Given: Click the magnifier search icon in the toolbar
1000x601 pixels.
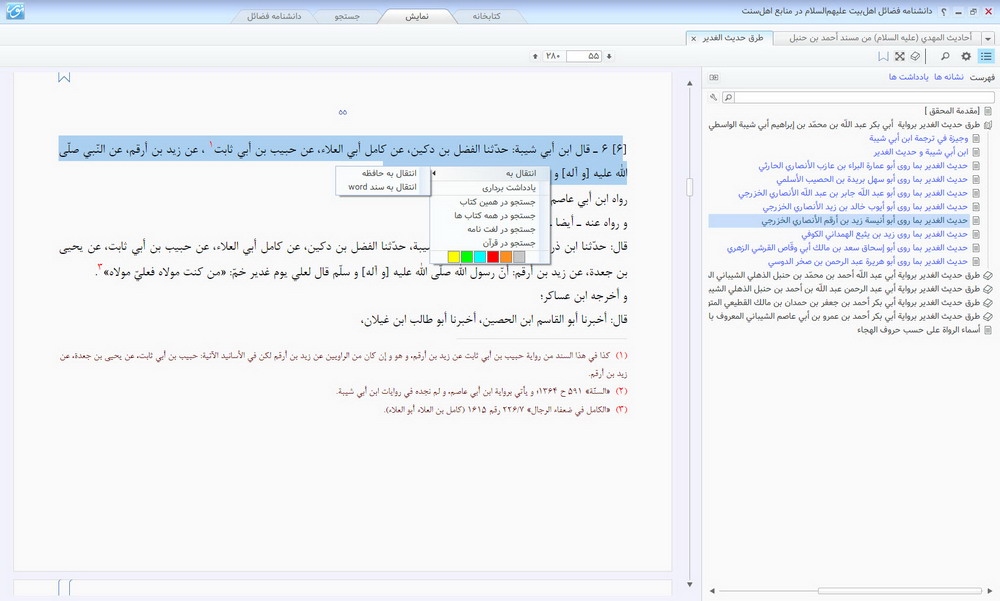Looking at the screenshot, I should tap(945, 56).
